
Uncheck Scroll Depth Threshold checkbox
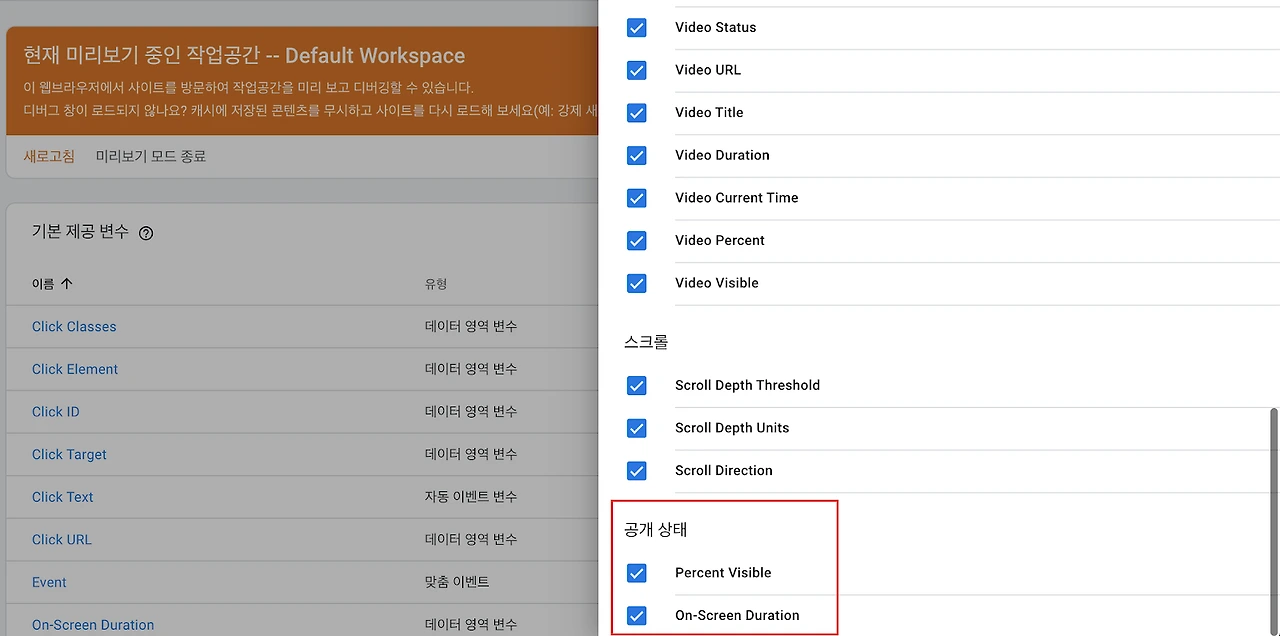pos(637,385)
